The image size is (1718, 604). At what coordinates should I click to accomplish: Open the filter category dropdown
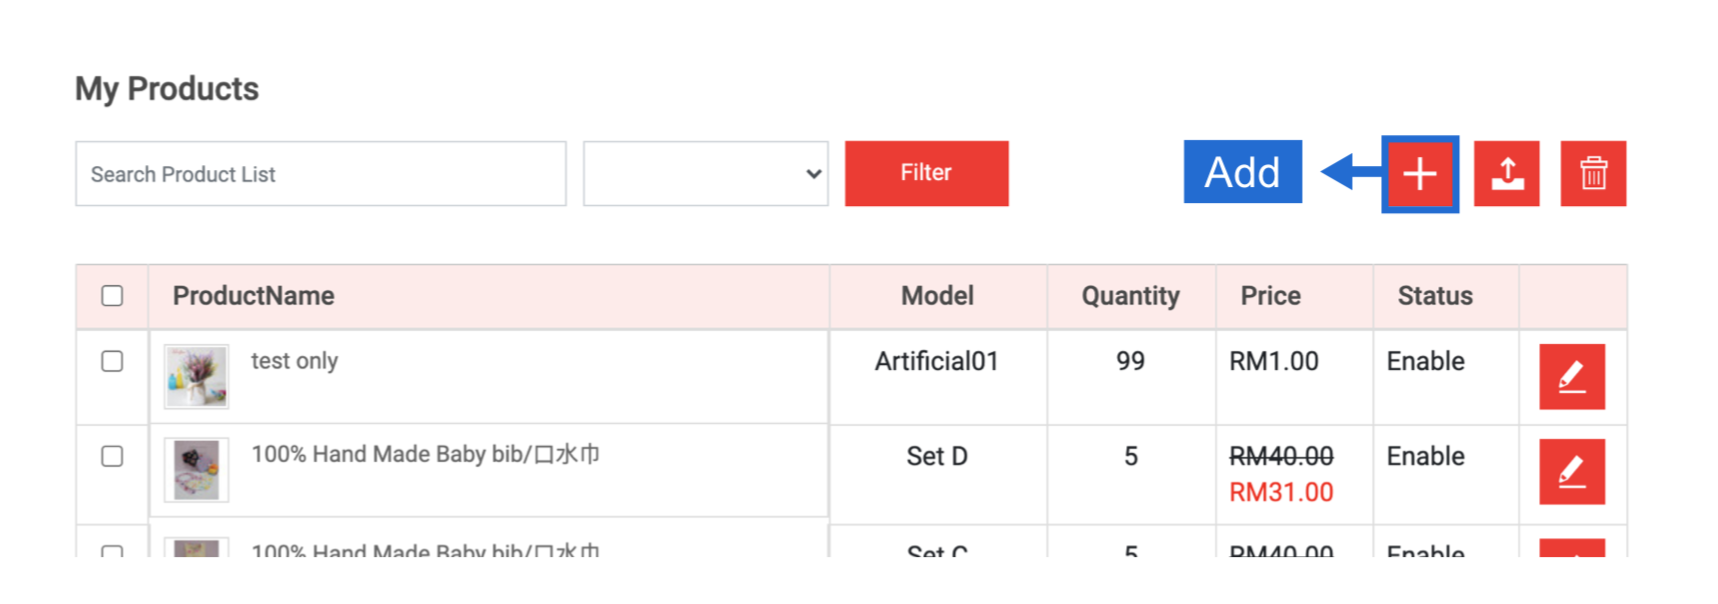pyautogui.click(x=705, y=174)
